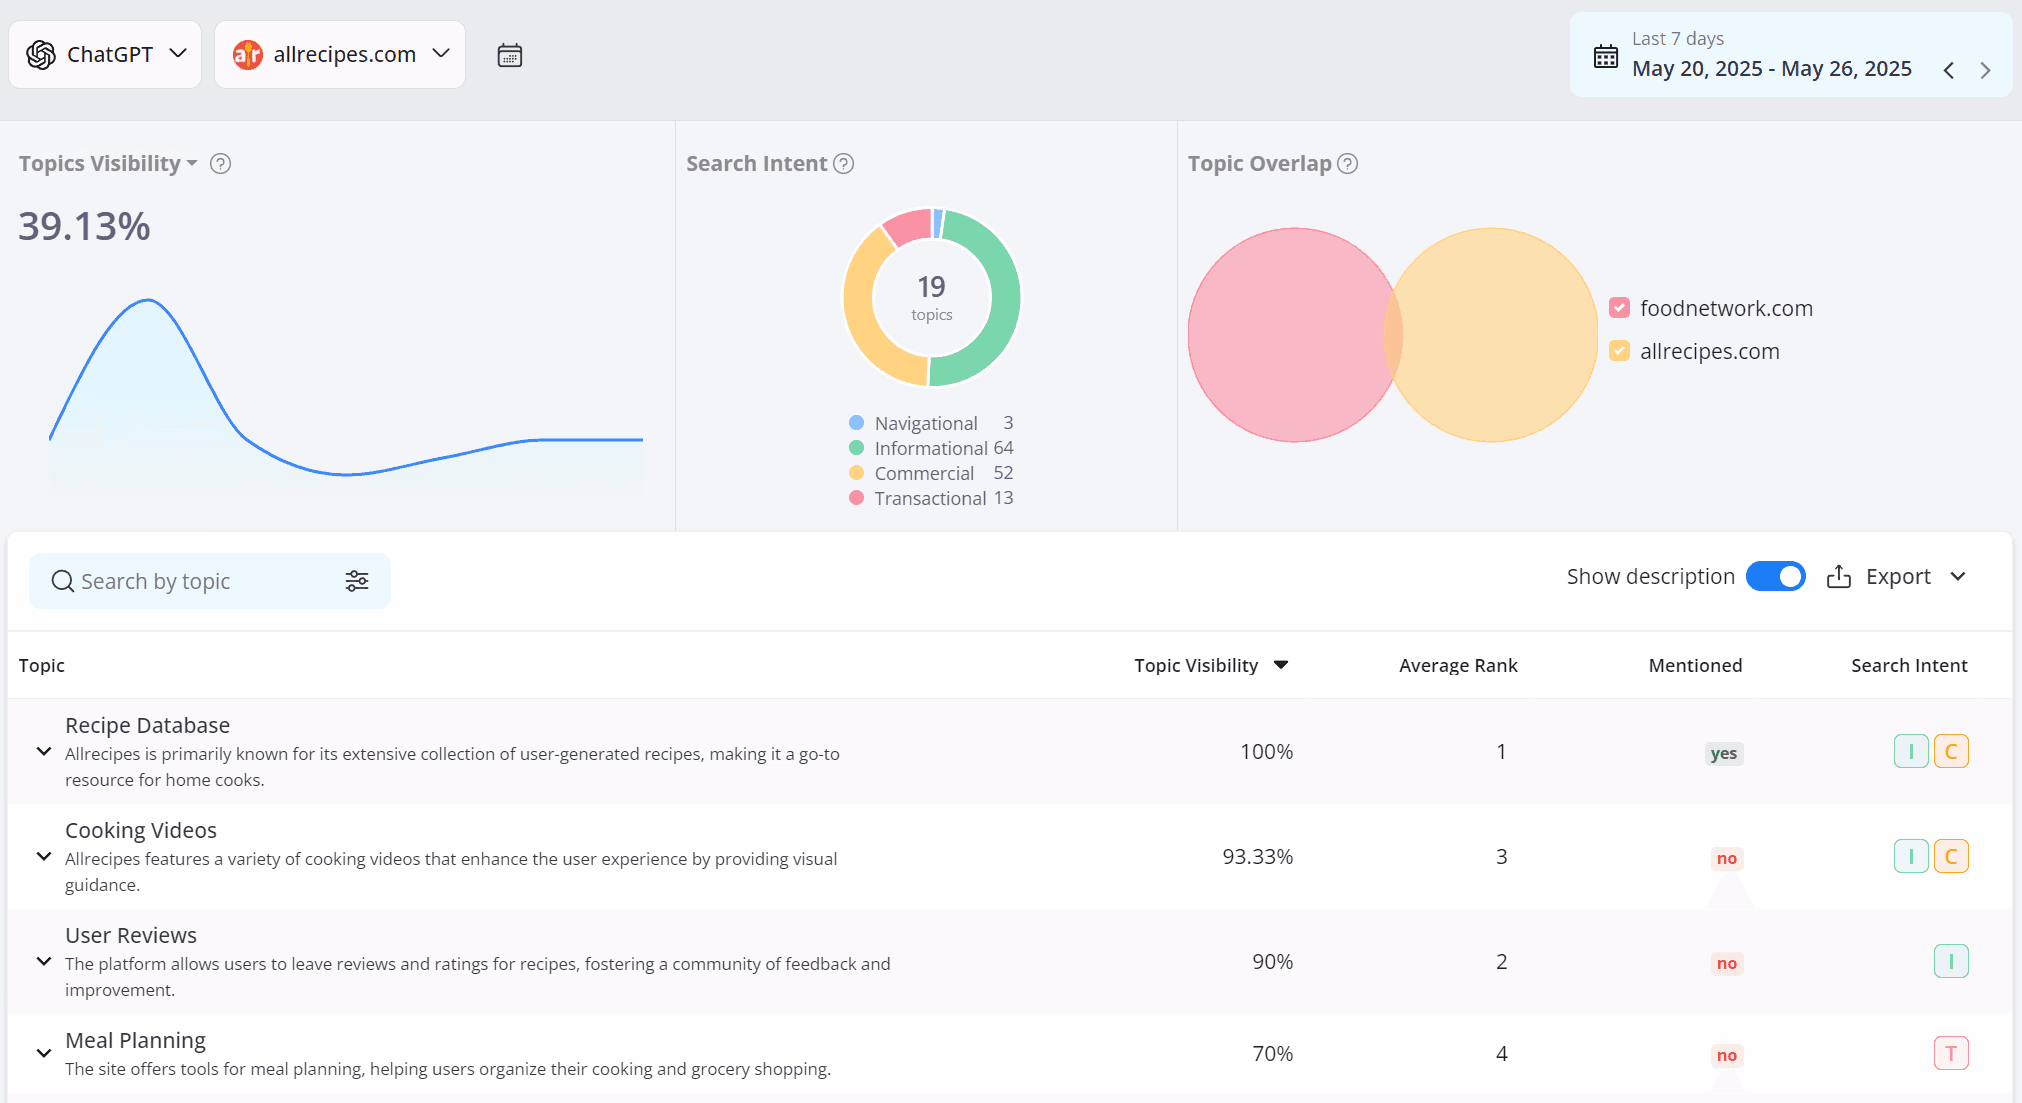Go to next date range arrow
The height and width of the screenshot is (1103, 2022).
(1985, 70)
